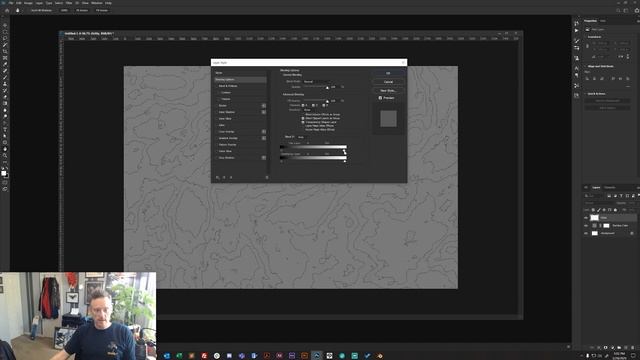Click the plus button beside Color Overlay
Screen dimensions: 640x360
[x=264, y=132]
